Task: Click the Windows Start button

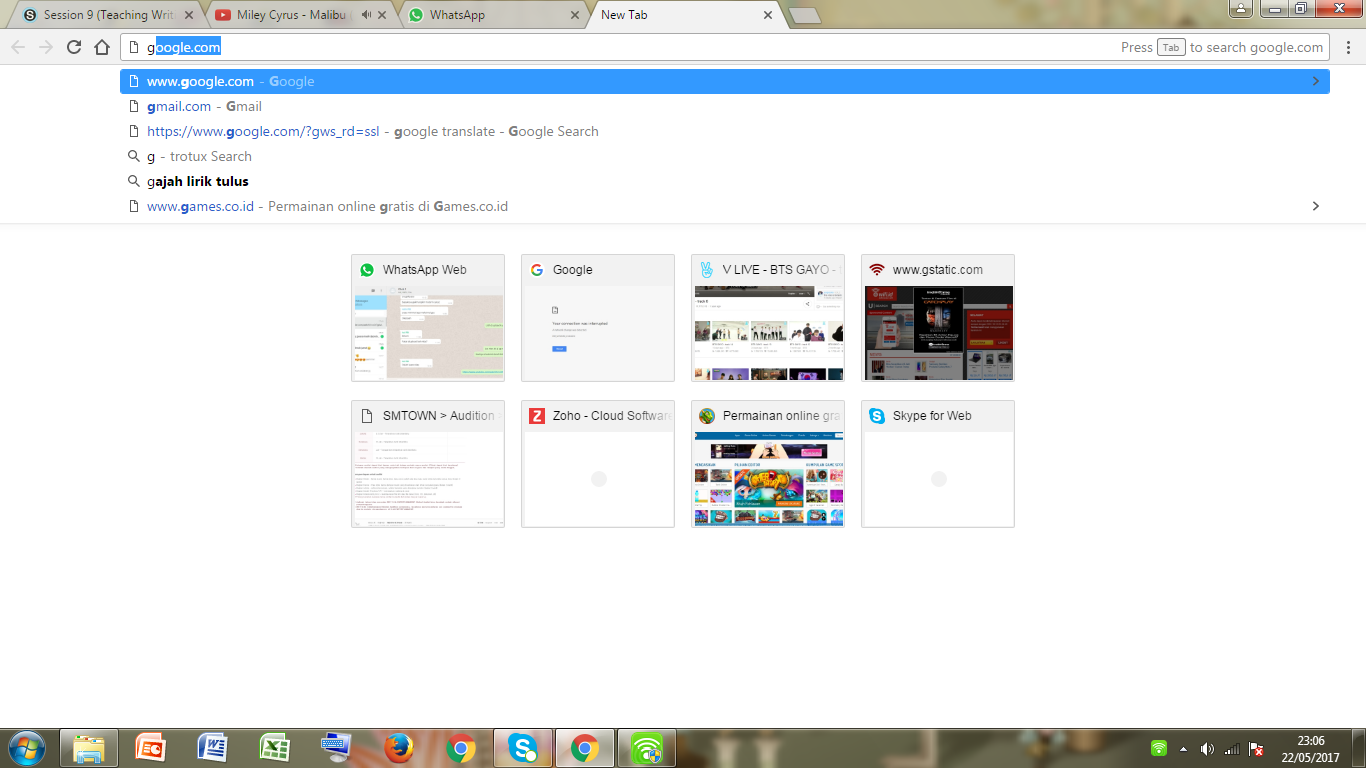Action: pos(27,748)
